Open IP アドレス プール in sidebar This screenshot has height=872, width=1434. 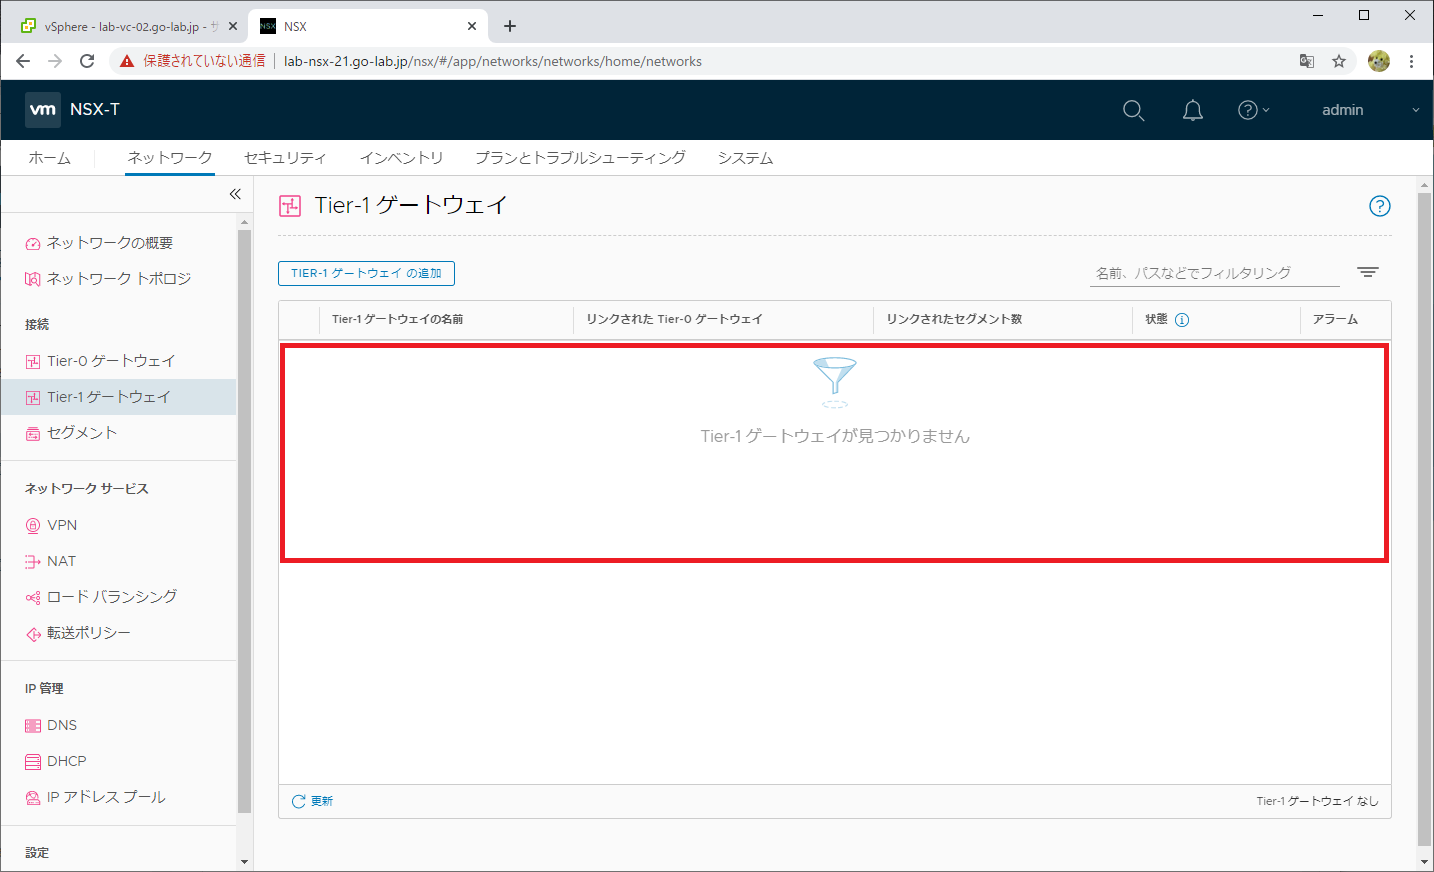(x=106, y=797)
